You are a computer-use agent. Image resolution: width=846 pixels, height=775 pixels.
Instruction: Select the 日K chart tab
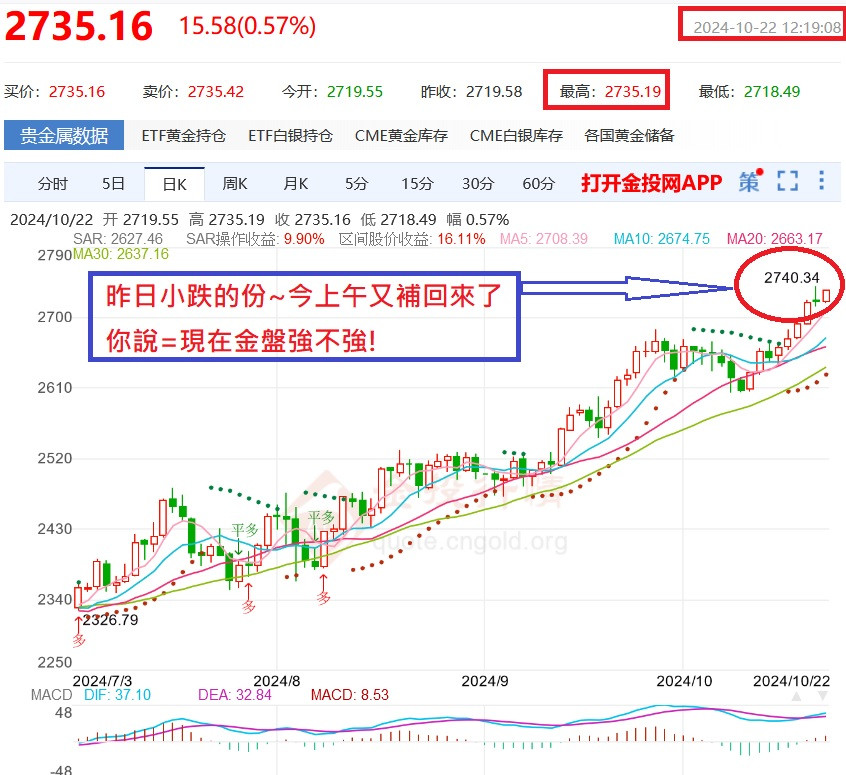(174, 184)
